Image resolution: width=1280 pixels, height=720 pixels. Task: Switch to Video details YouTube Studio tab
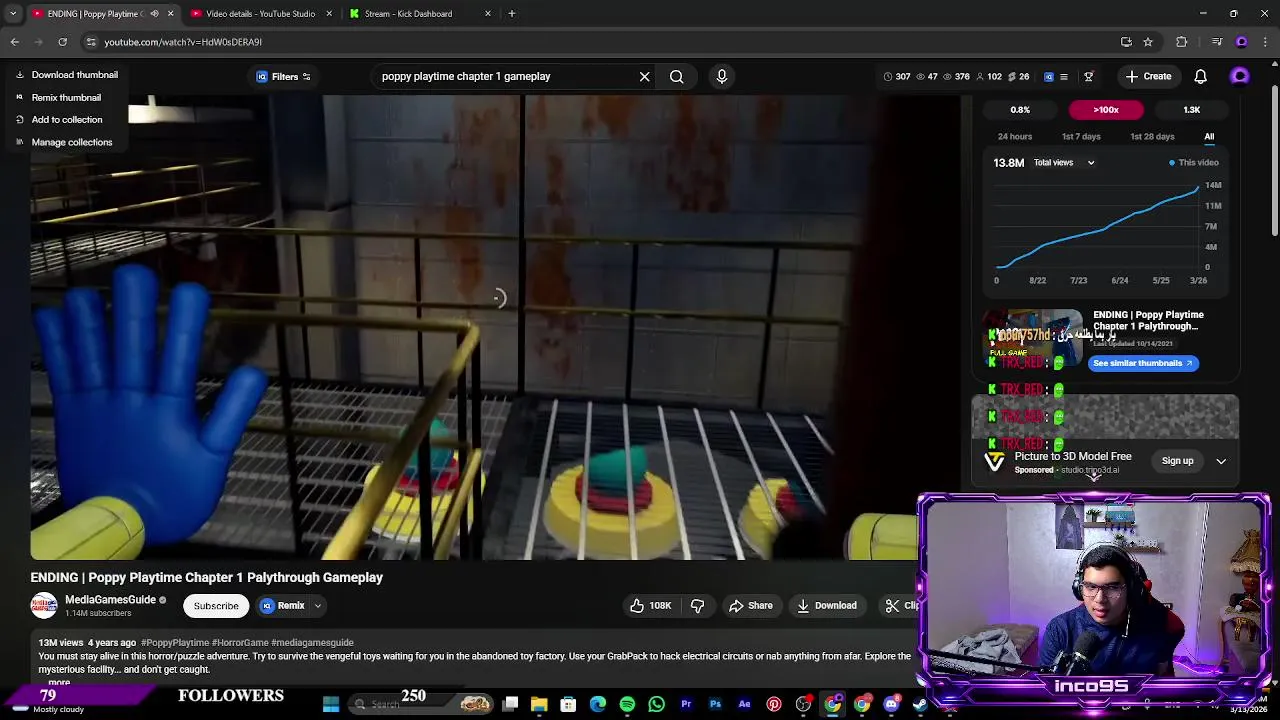click(x=260, y=14)
